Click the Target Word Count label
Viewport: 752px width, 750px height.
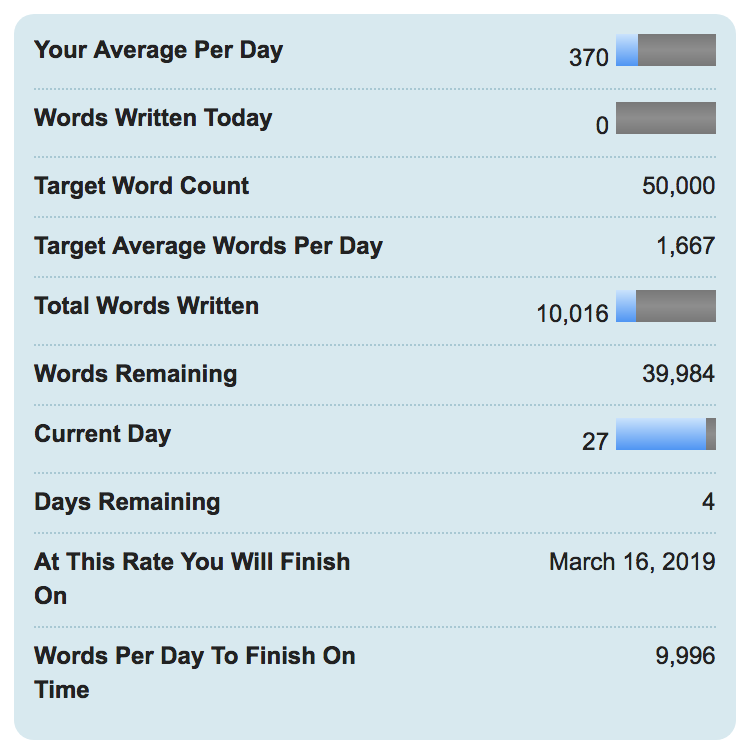141,186
